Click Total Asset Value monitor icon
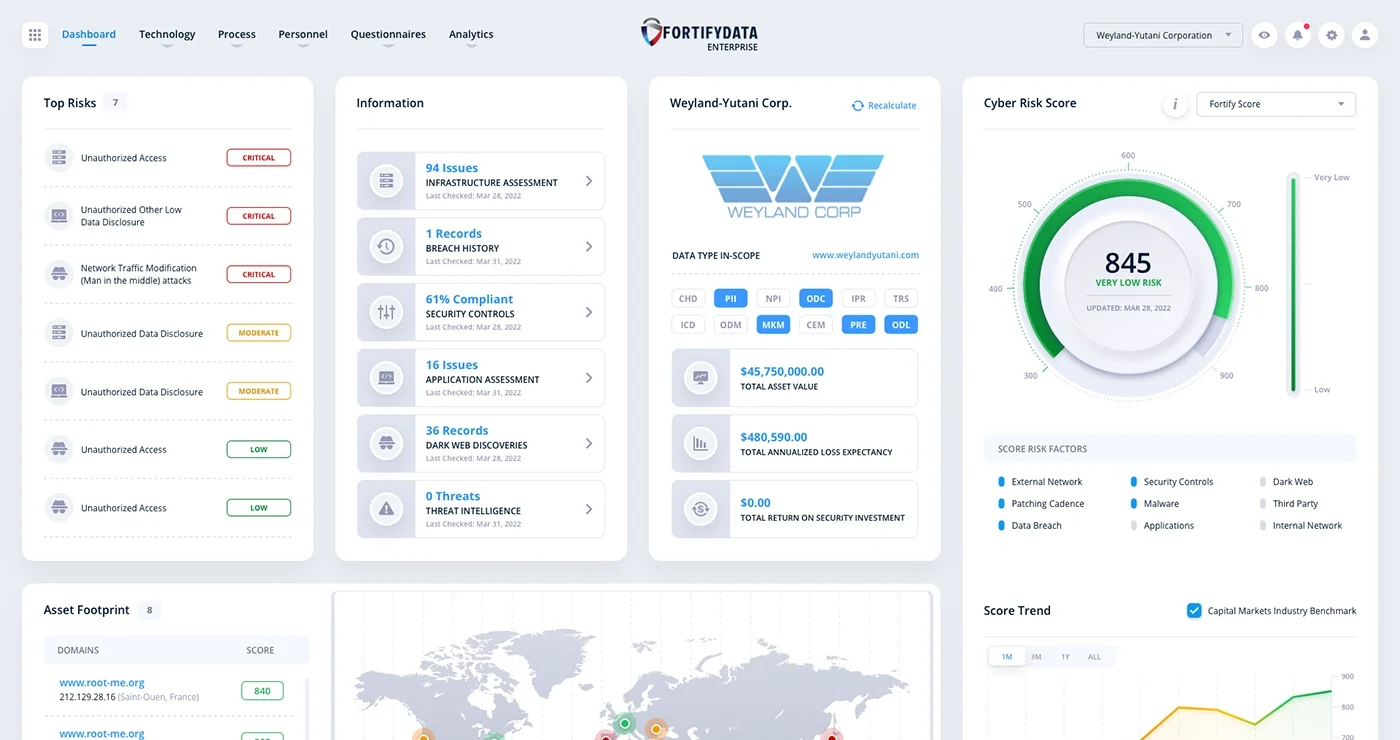 (700, 378)
